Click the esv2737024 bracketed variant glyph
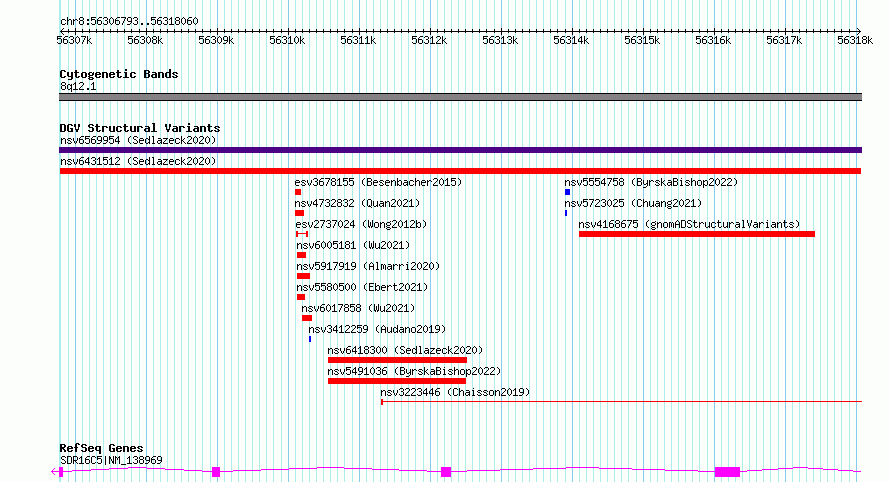 point(302,234)
